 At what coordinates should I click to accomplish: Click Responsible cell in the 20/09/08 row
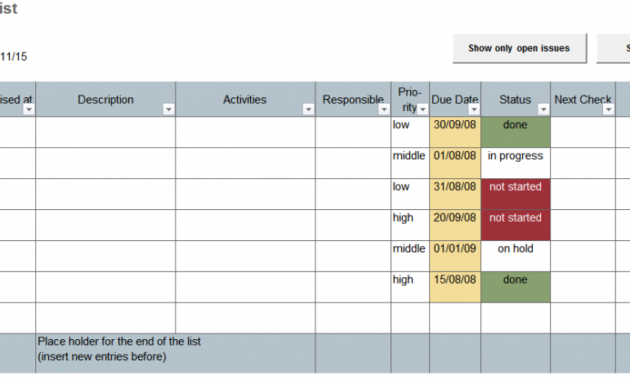(x=353, y=225)
